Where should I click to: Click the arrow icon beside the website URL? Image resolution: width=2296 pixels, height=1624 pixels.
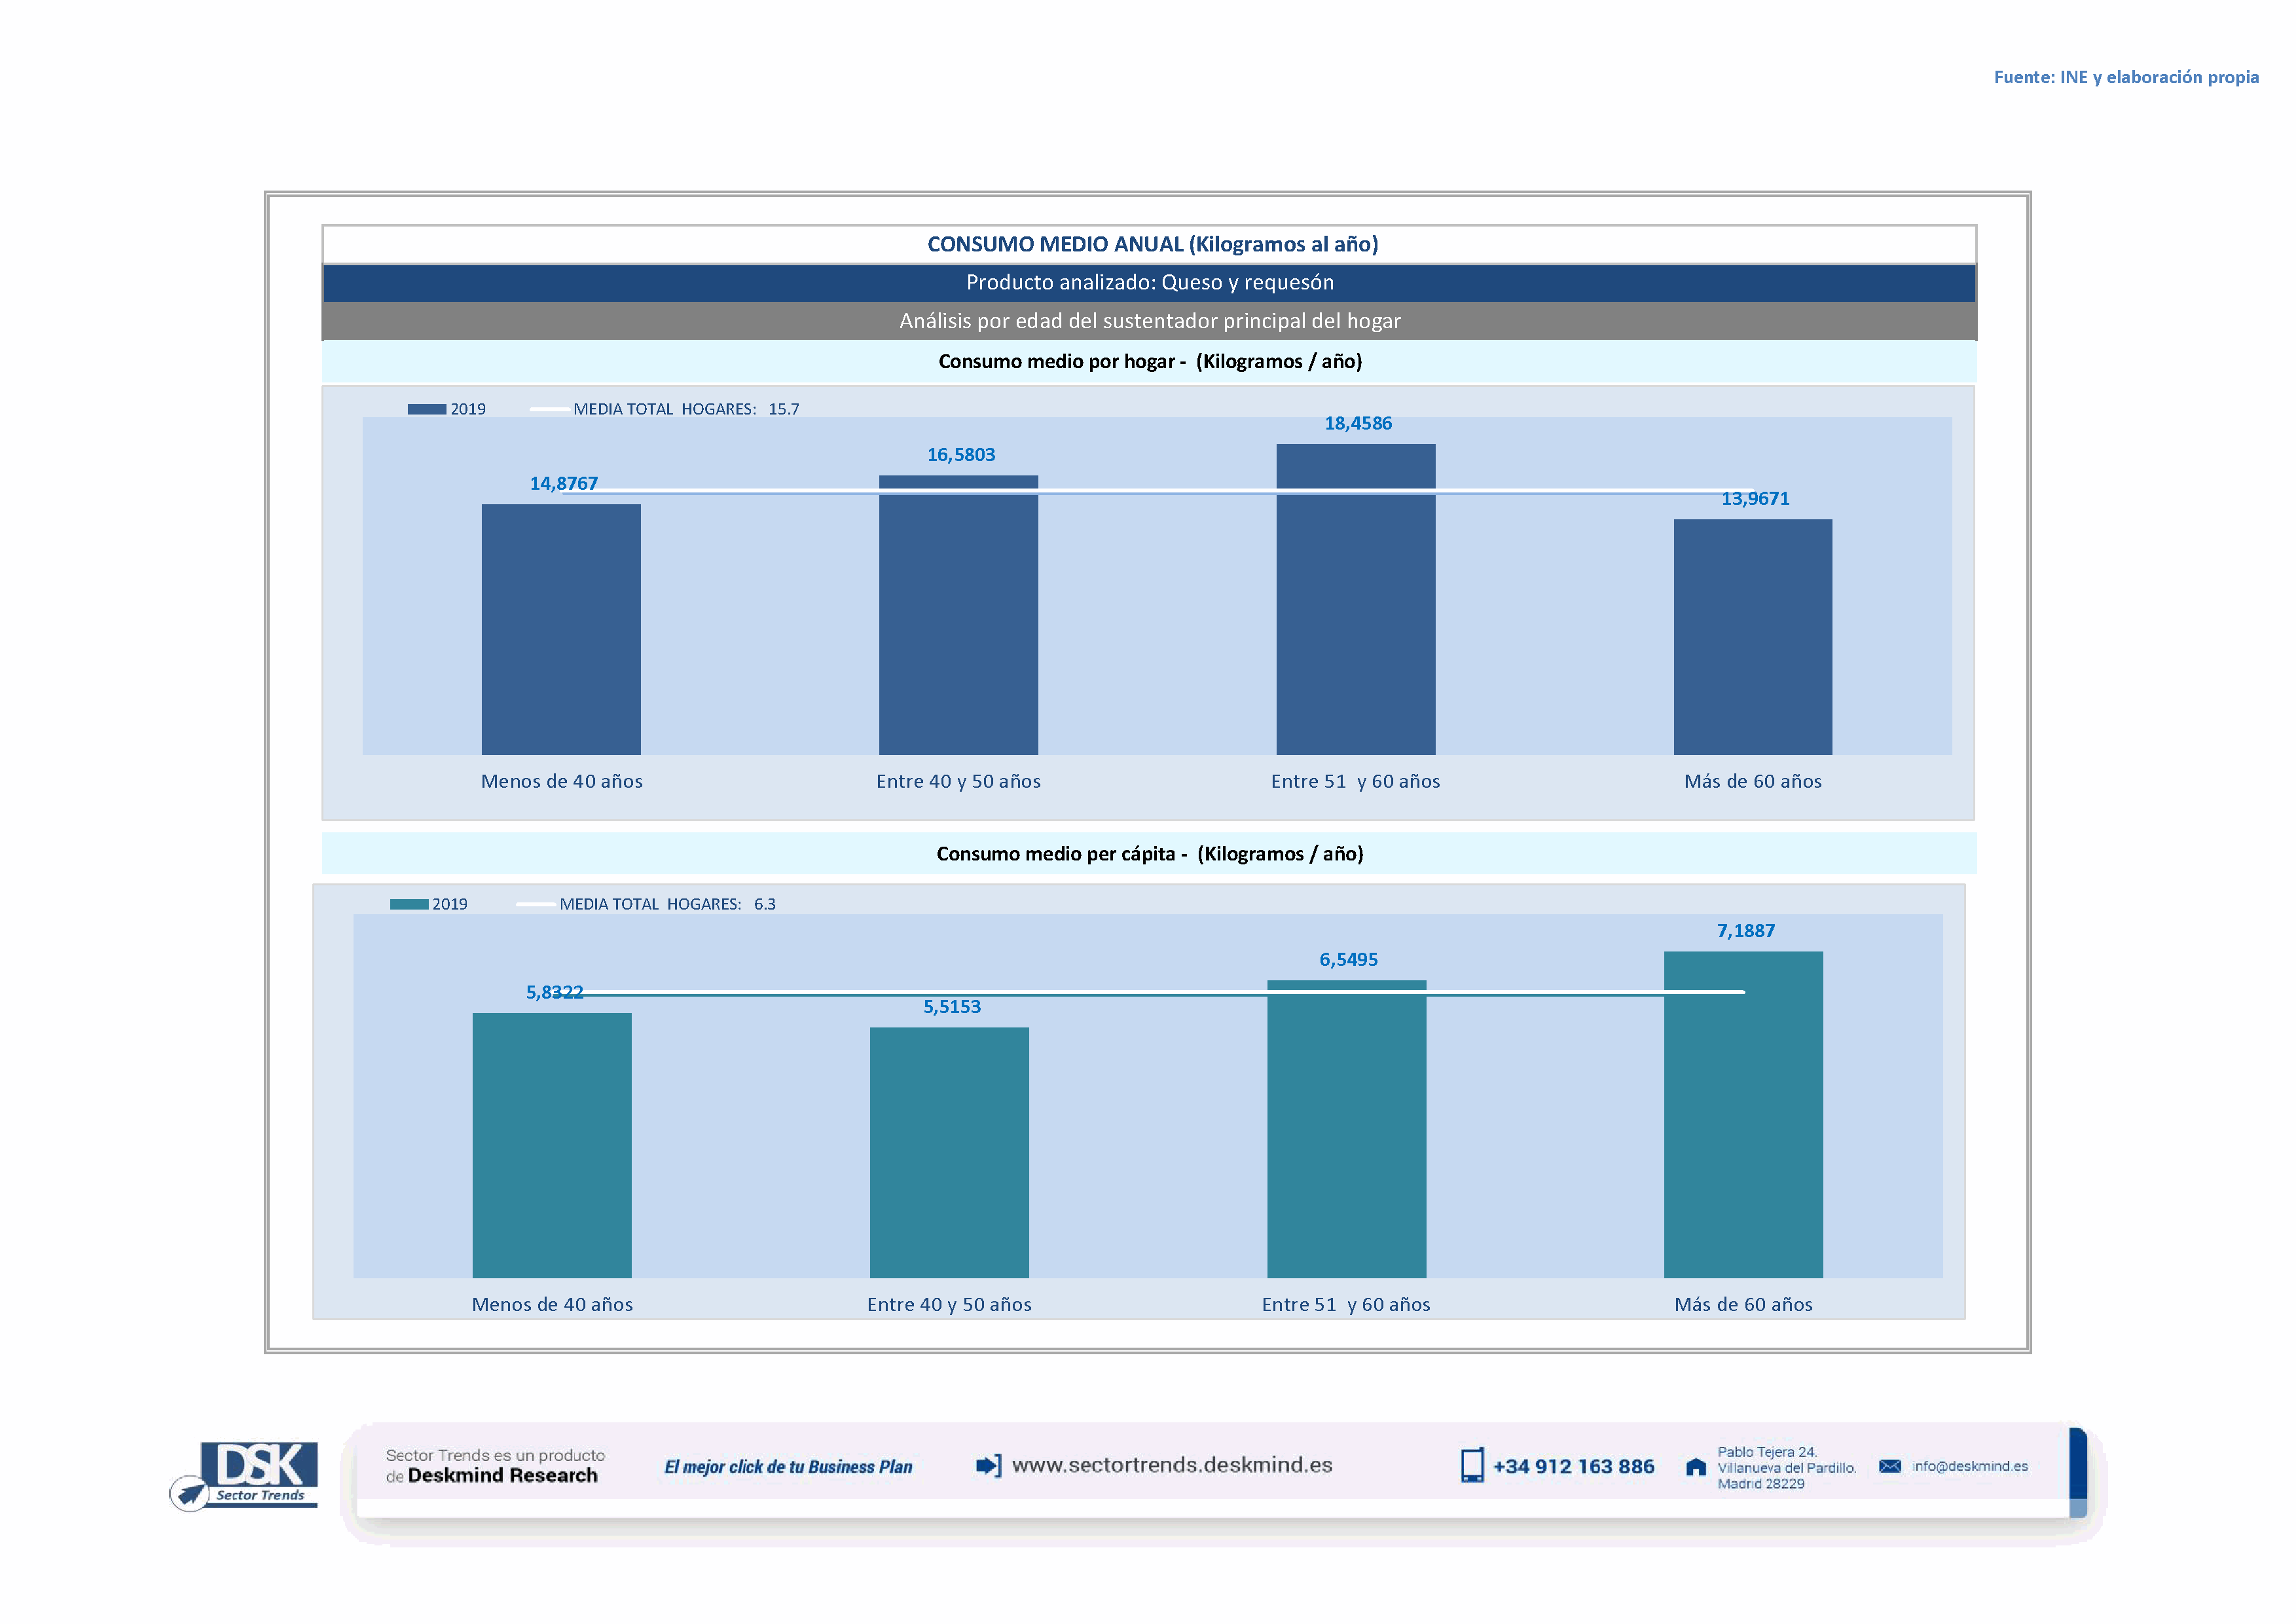(x=988, y=1465)
